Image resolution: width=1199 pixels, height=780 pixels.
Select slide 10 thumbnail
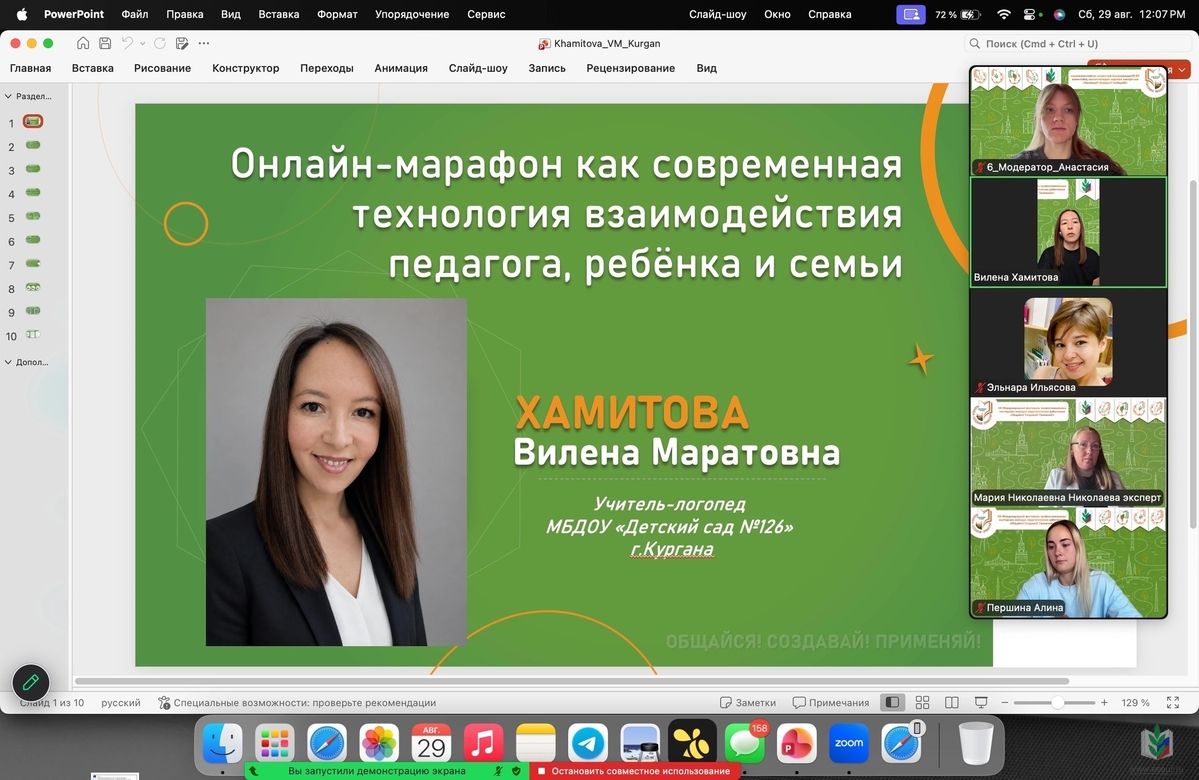coord(33,335)
